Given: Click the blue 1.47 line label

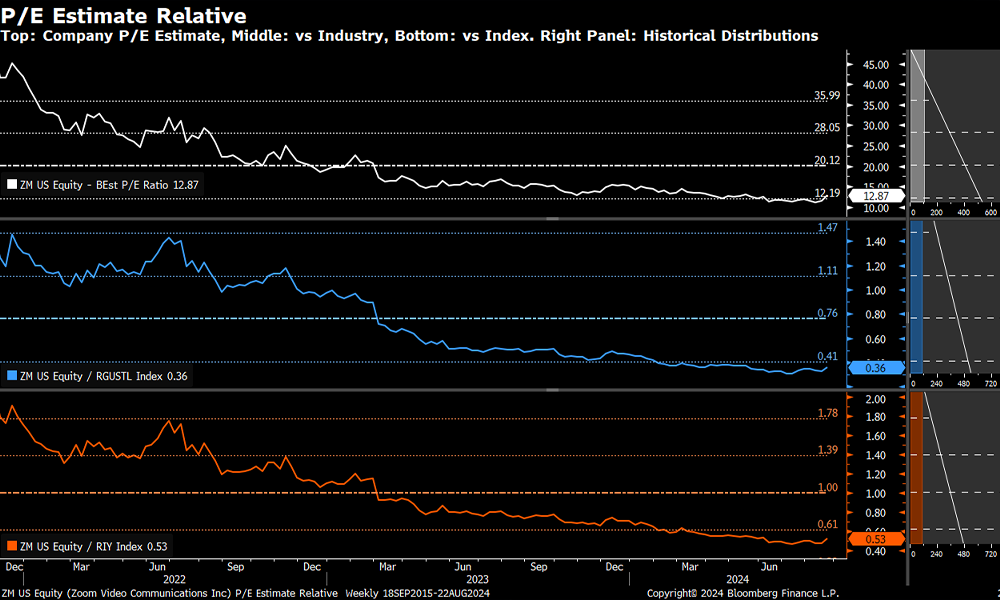Looking at the screenshot, I should pos(828,228).
